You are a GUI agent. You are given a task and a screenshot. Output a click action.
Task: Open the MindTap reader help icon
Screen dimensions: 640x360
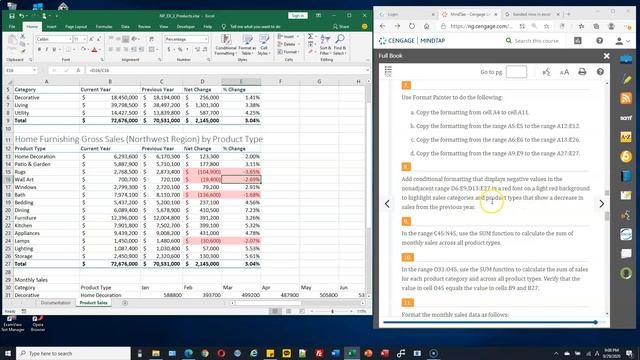pos(600,72)
